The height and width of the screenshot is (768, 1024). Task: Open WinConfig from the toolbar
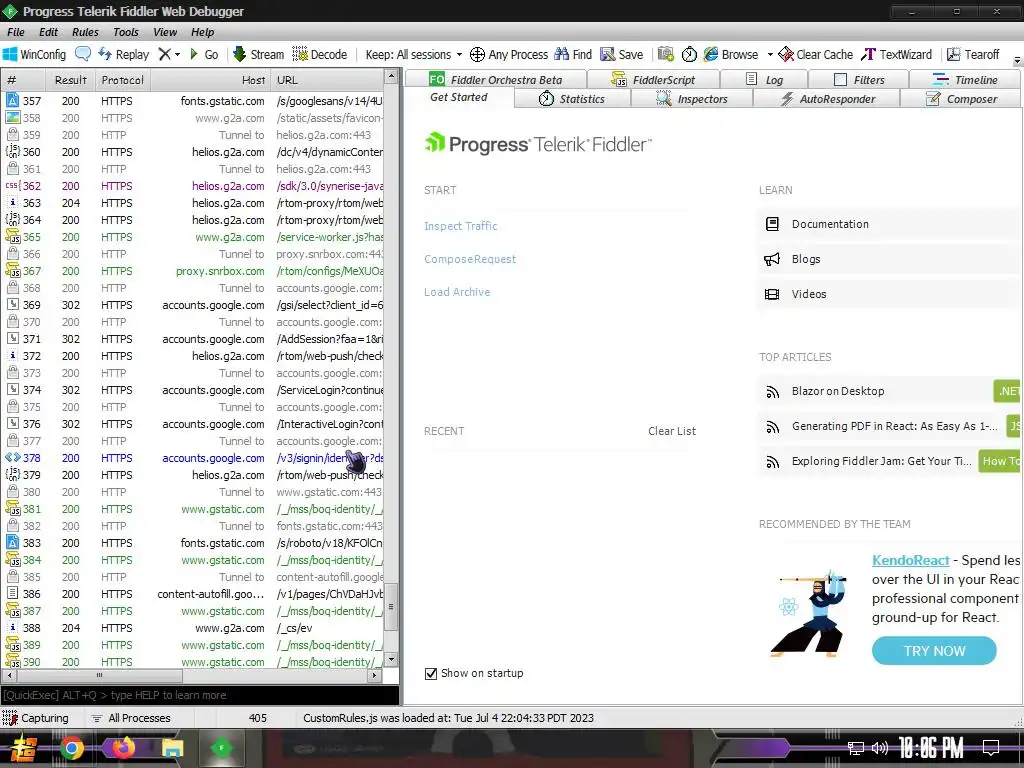(35, 54)
